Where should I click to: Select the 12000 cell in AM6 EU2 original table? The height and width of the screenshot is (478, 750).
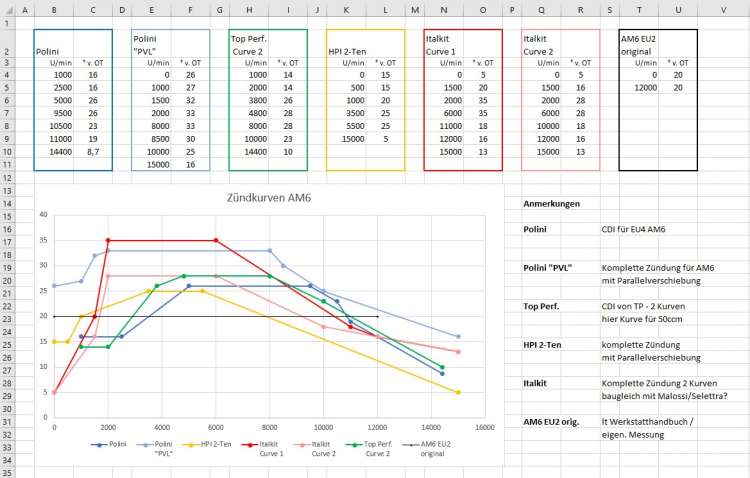pyautogui.click(x=641, y=87)
